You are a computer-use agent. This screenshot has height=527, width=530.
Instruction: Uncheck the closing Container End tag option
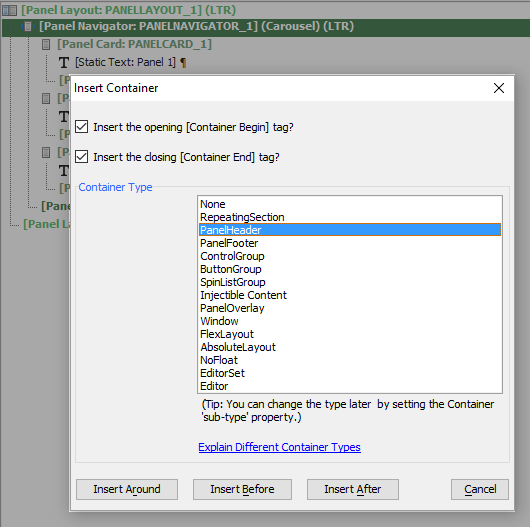[x=81, y=157]
